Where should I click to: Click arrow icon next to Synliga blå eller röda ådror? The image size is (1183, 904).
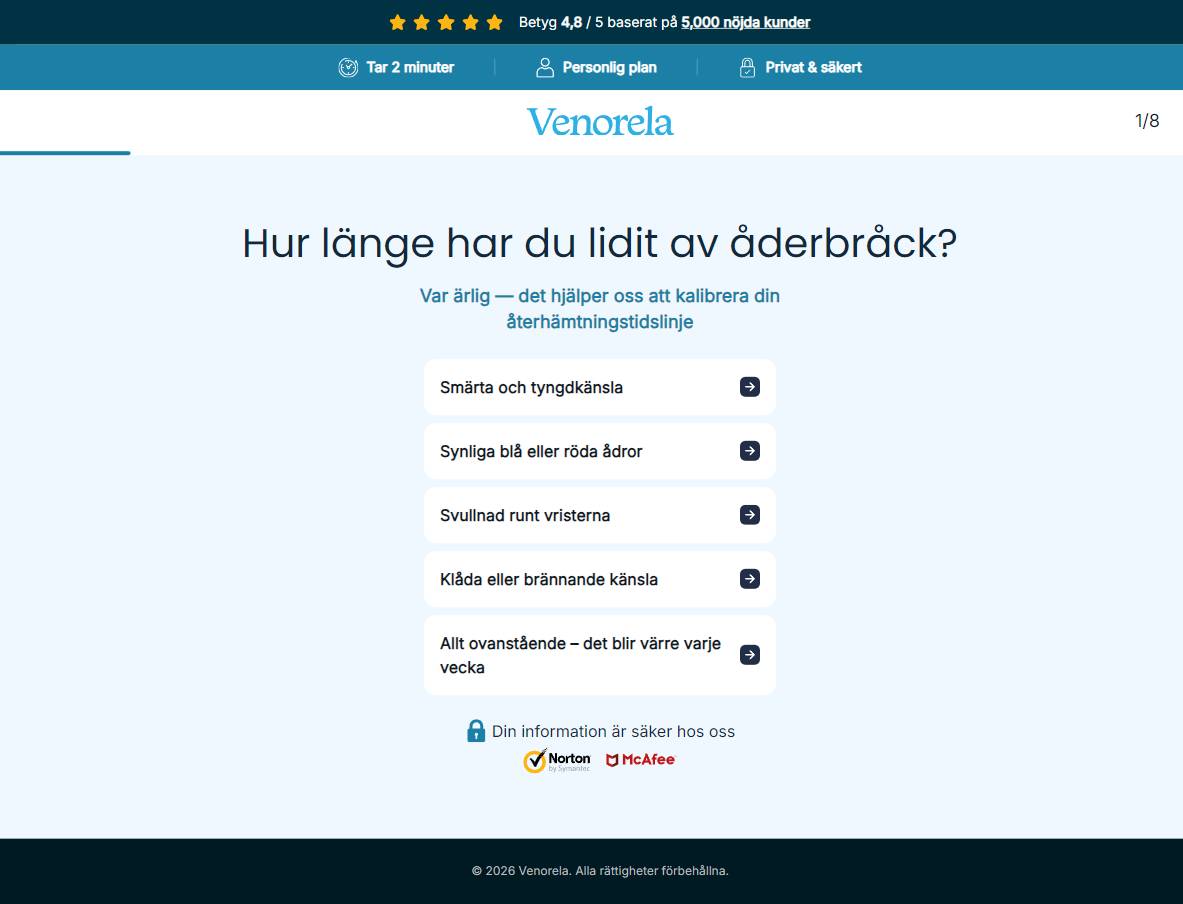[x=749, y=451]
